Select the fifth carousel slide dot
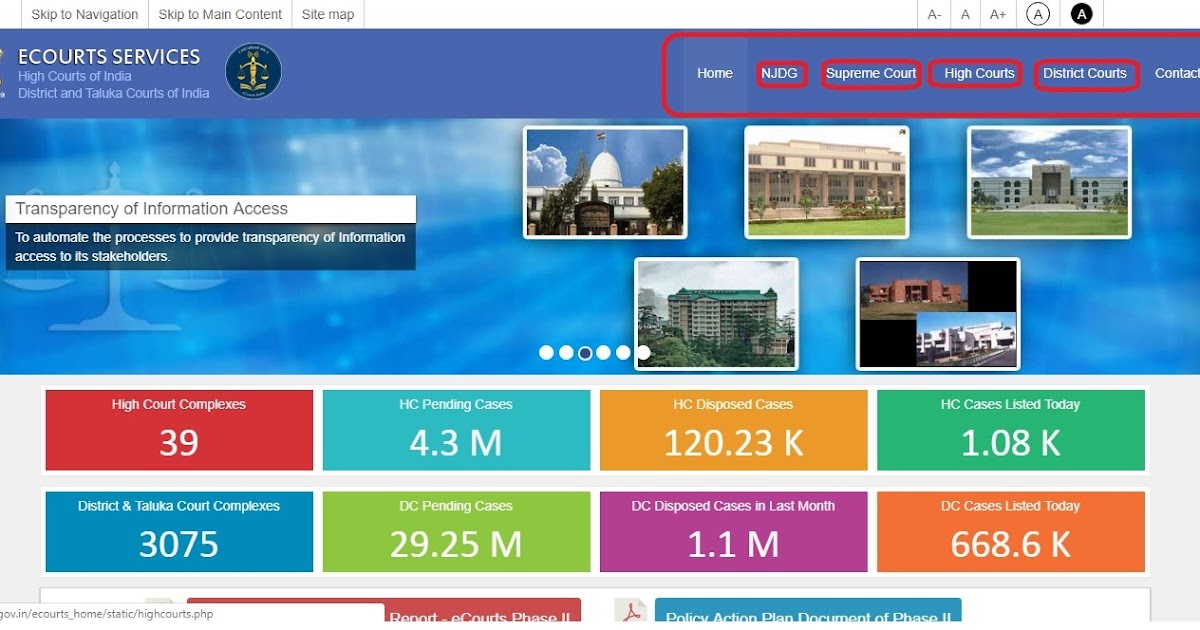 [624, 352]
